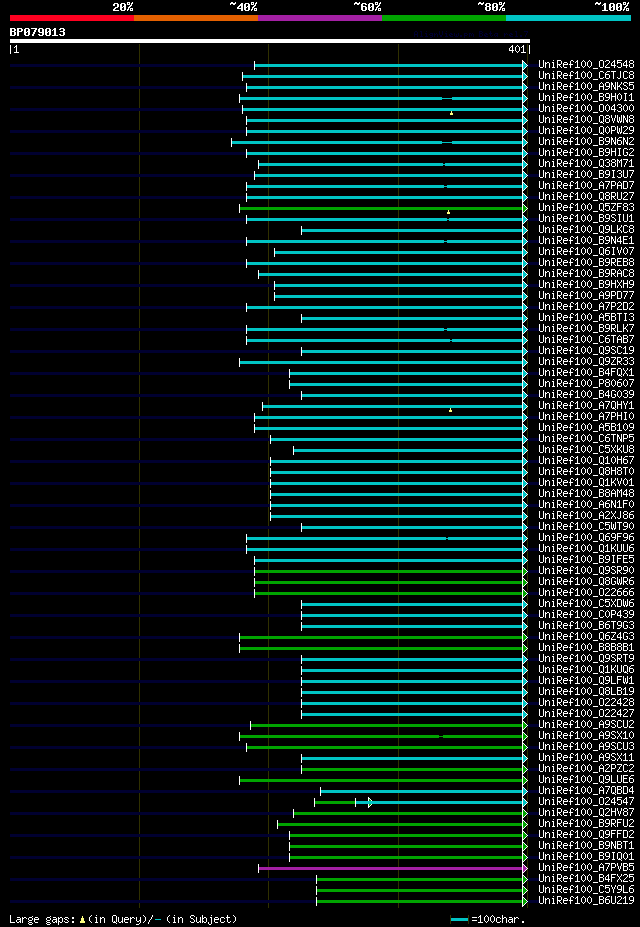
Task: Click the UniRef100_B9SIU1 label
Action: tap(586, 219)
